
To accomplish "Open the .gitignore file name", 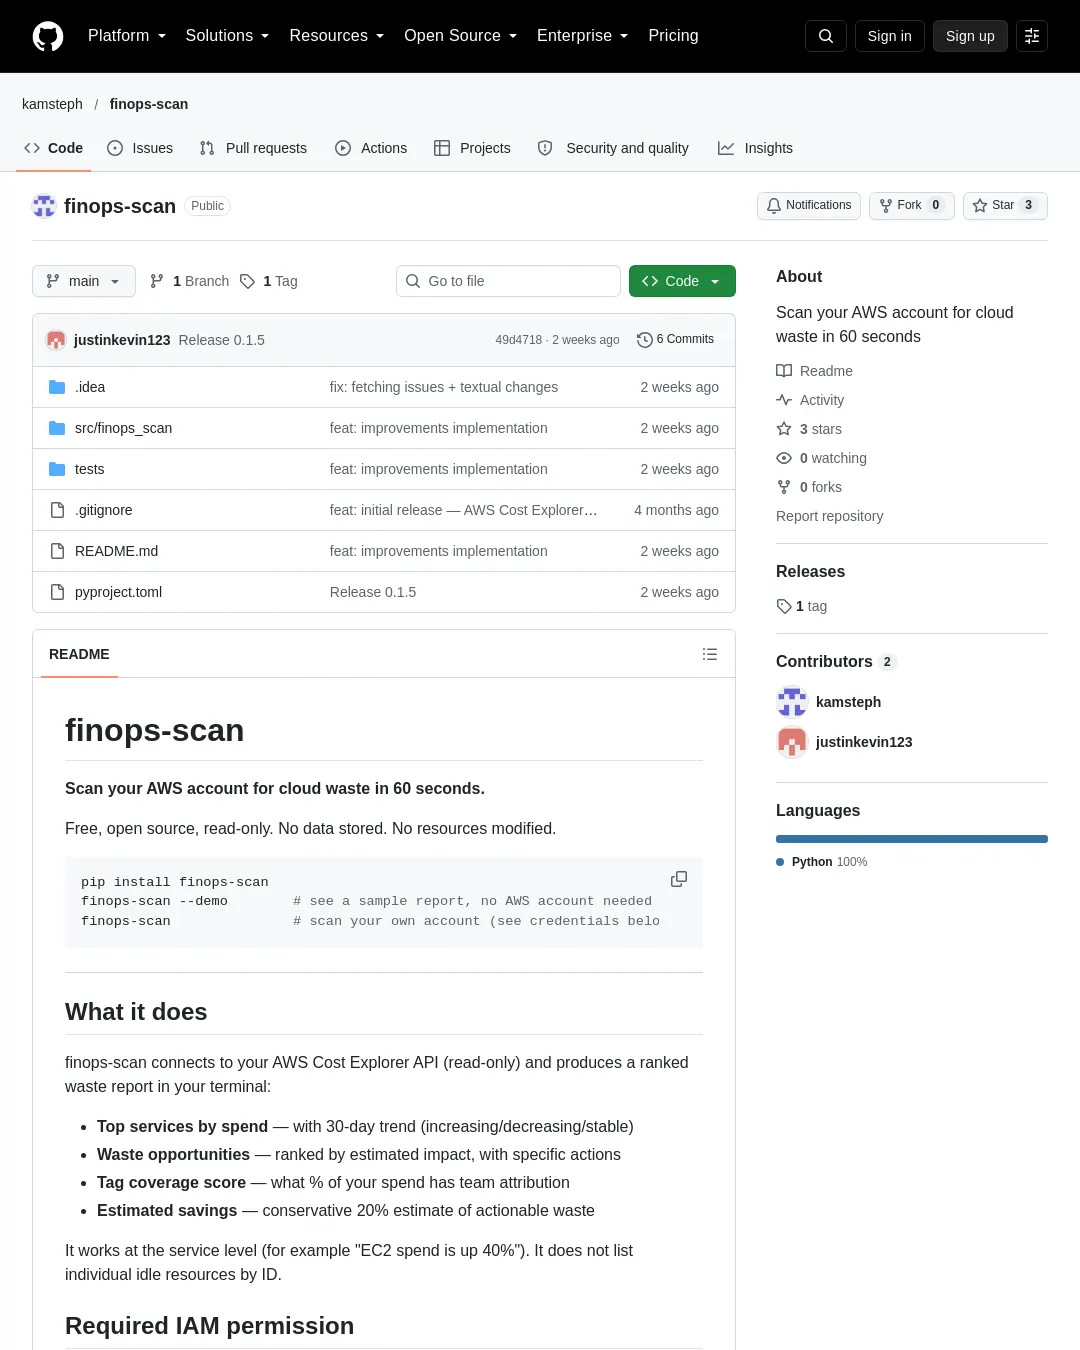I will point(103,510).
